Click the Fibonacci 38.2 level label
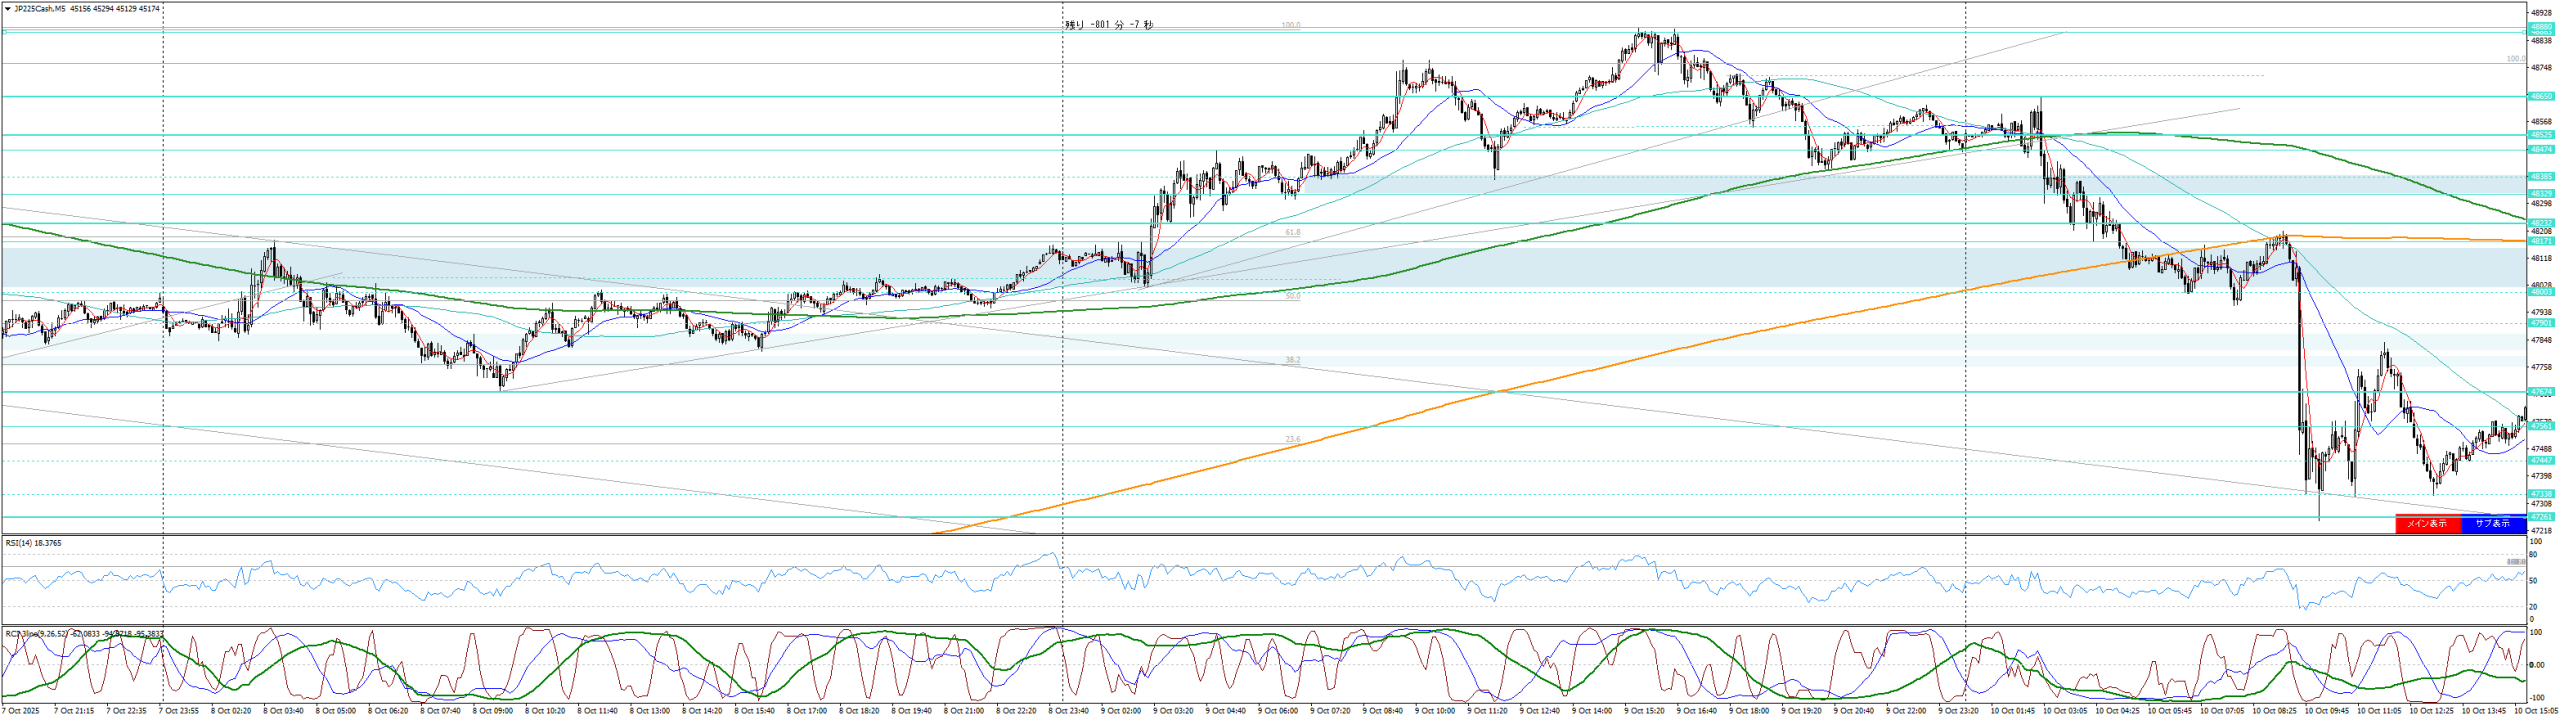2560x720 pixels. (1292, 360)
